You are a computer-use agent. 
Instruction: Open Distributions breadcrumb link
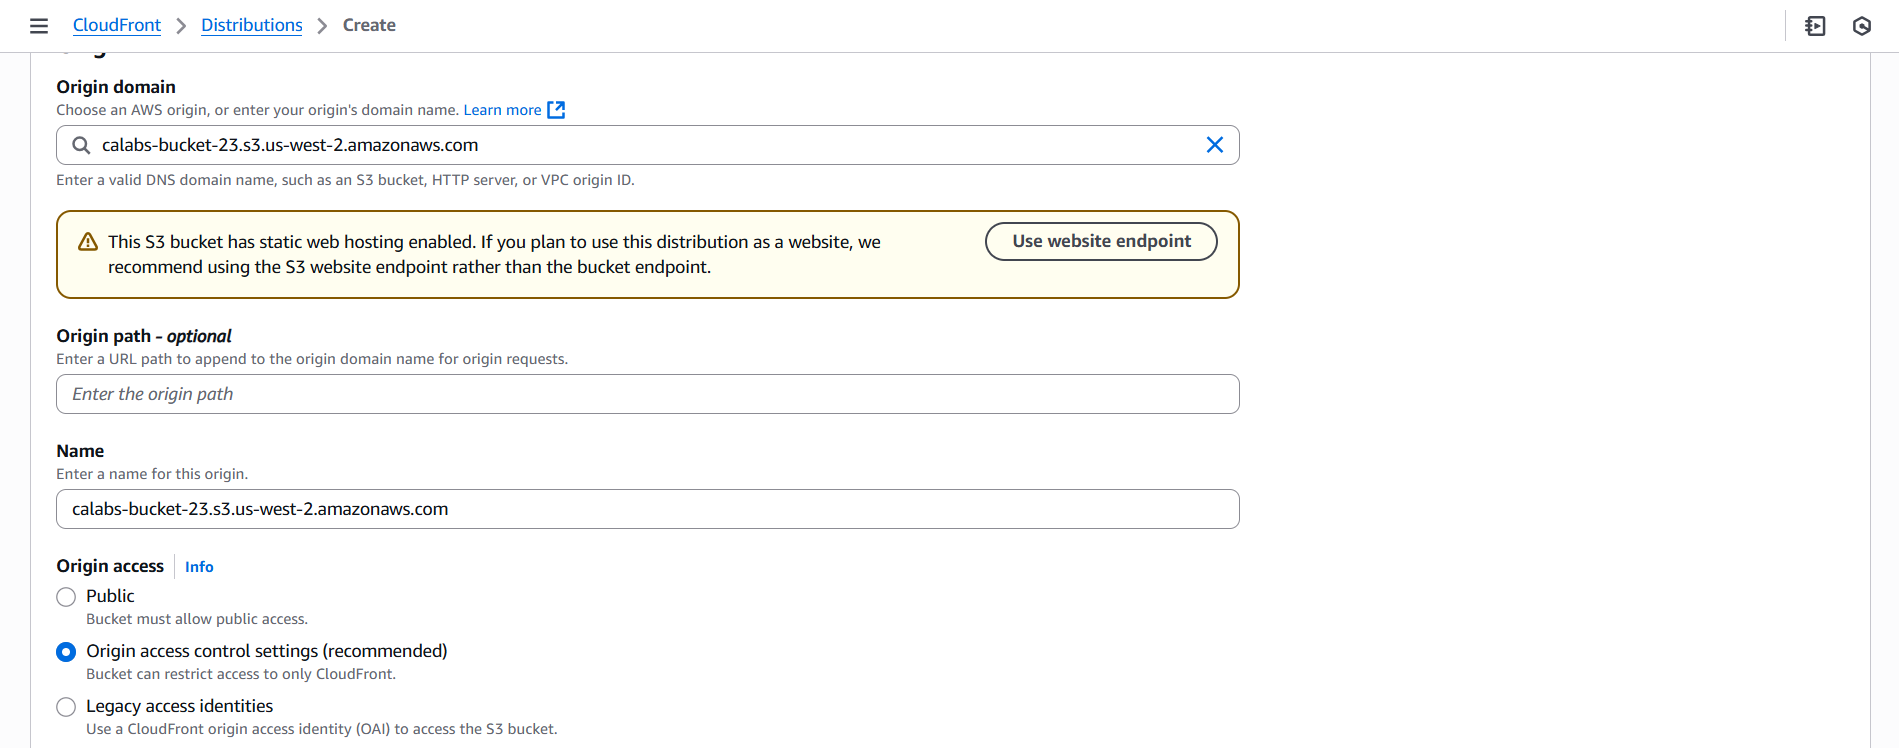click(252, 25)
